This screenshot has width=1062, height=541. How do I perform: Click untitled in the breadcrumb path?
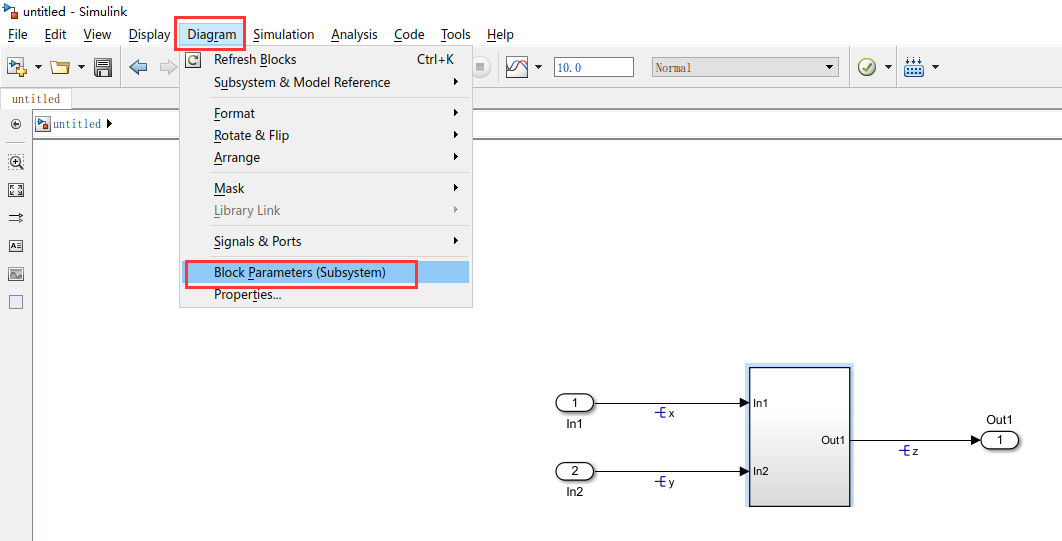[x=77, y=124]
